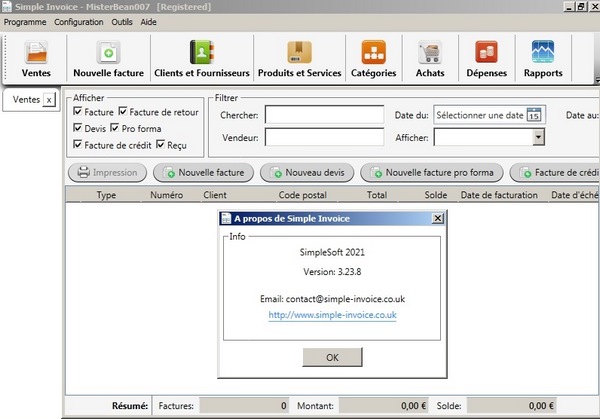Click the Nouveau devis button

click(307, 173)
